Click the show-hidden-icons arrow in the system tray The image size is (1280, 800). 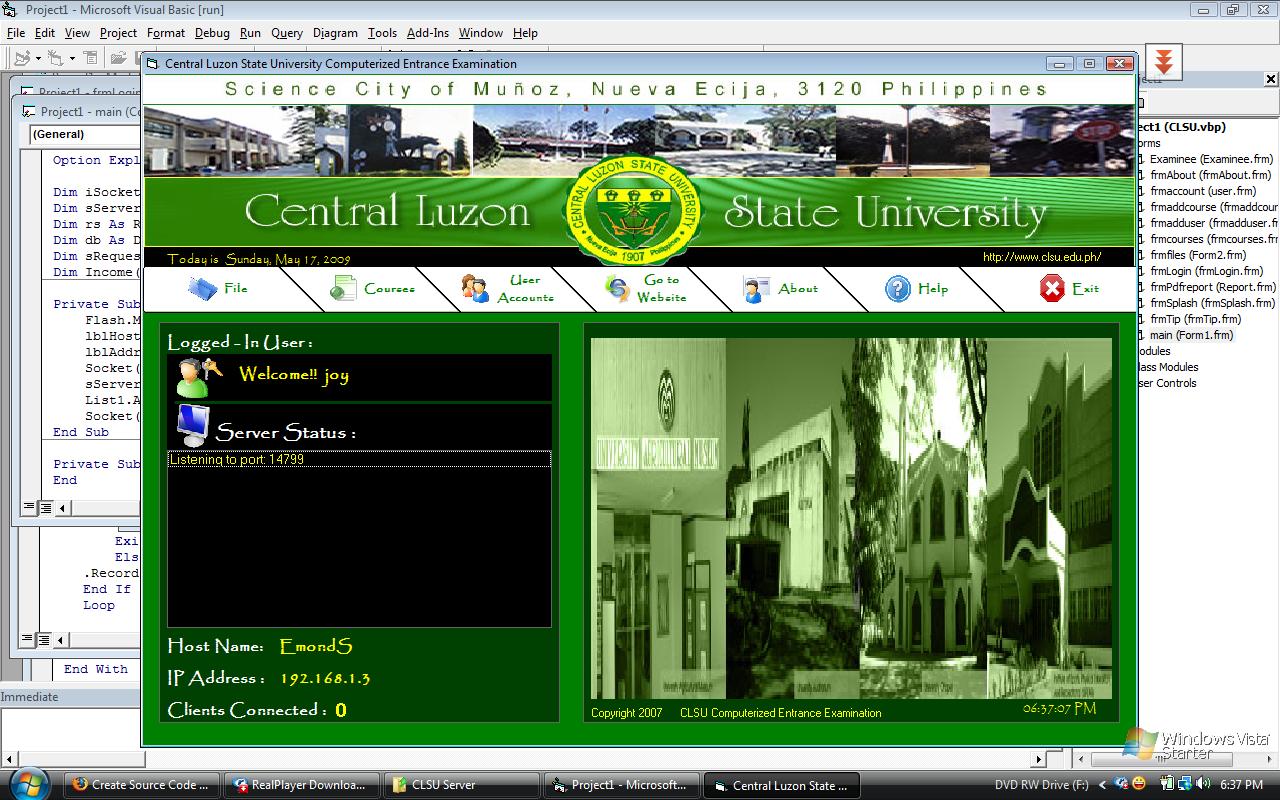point(1103,785)
